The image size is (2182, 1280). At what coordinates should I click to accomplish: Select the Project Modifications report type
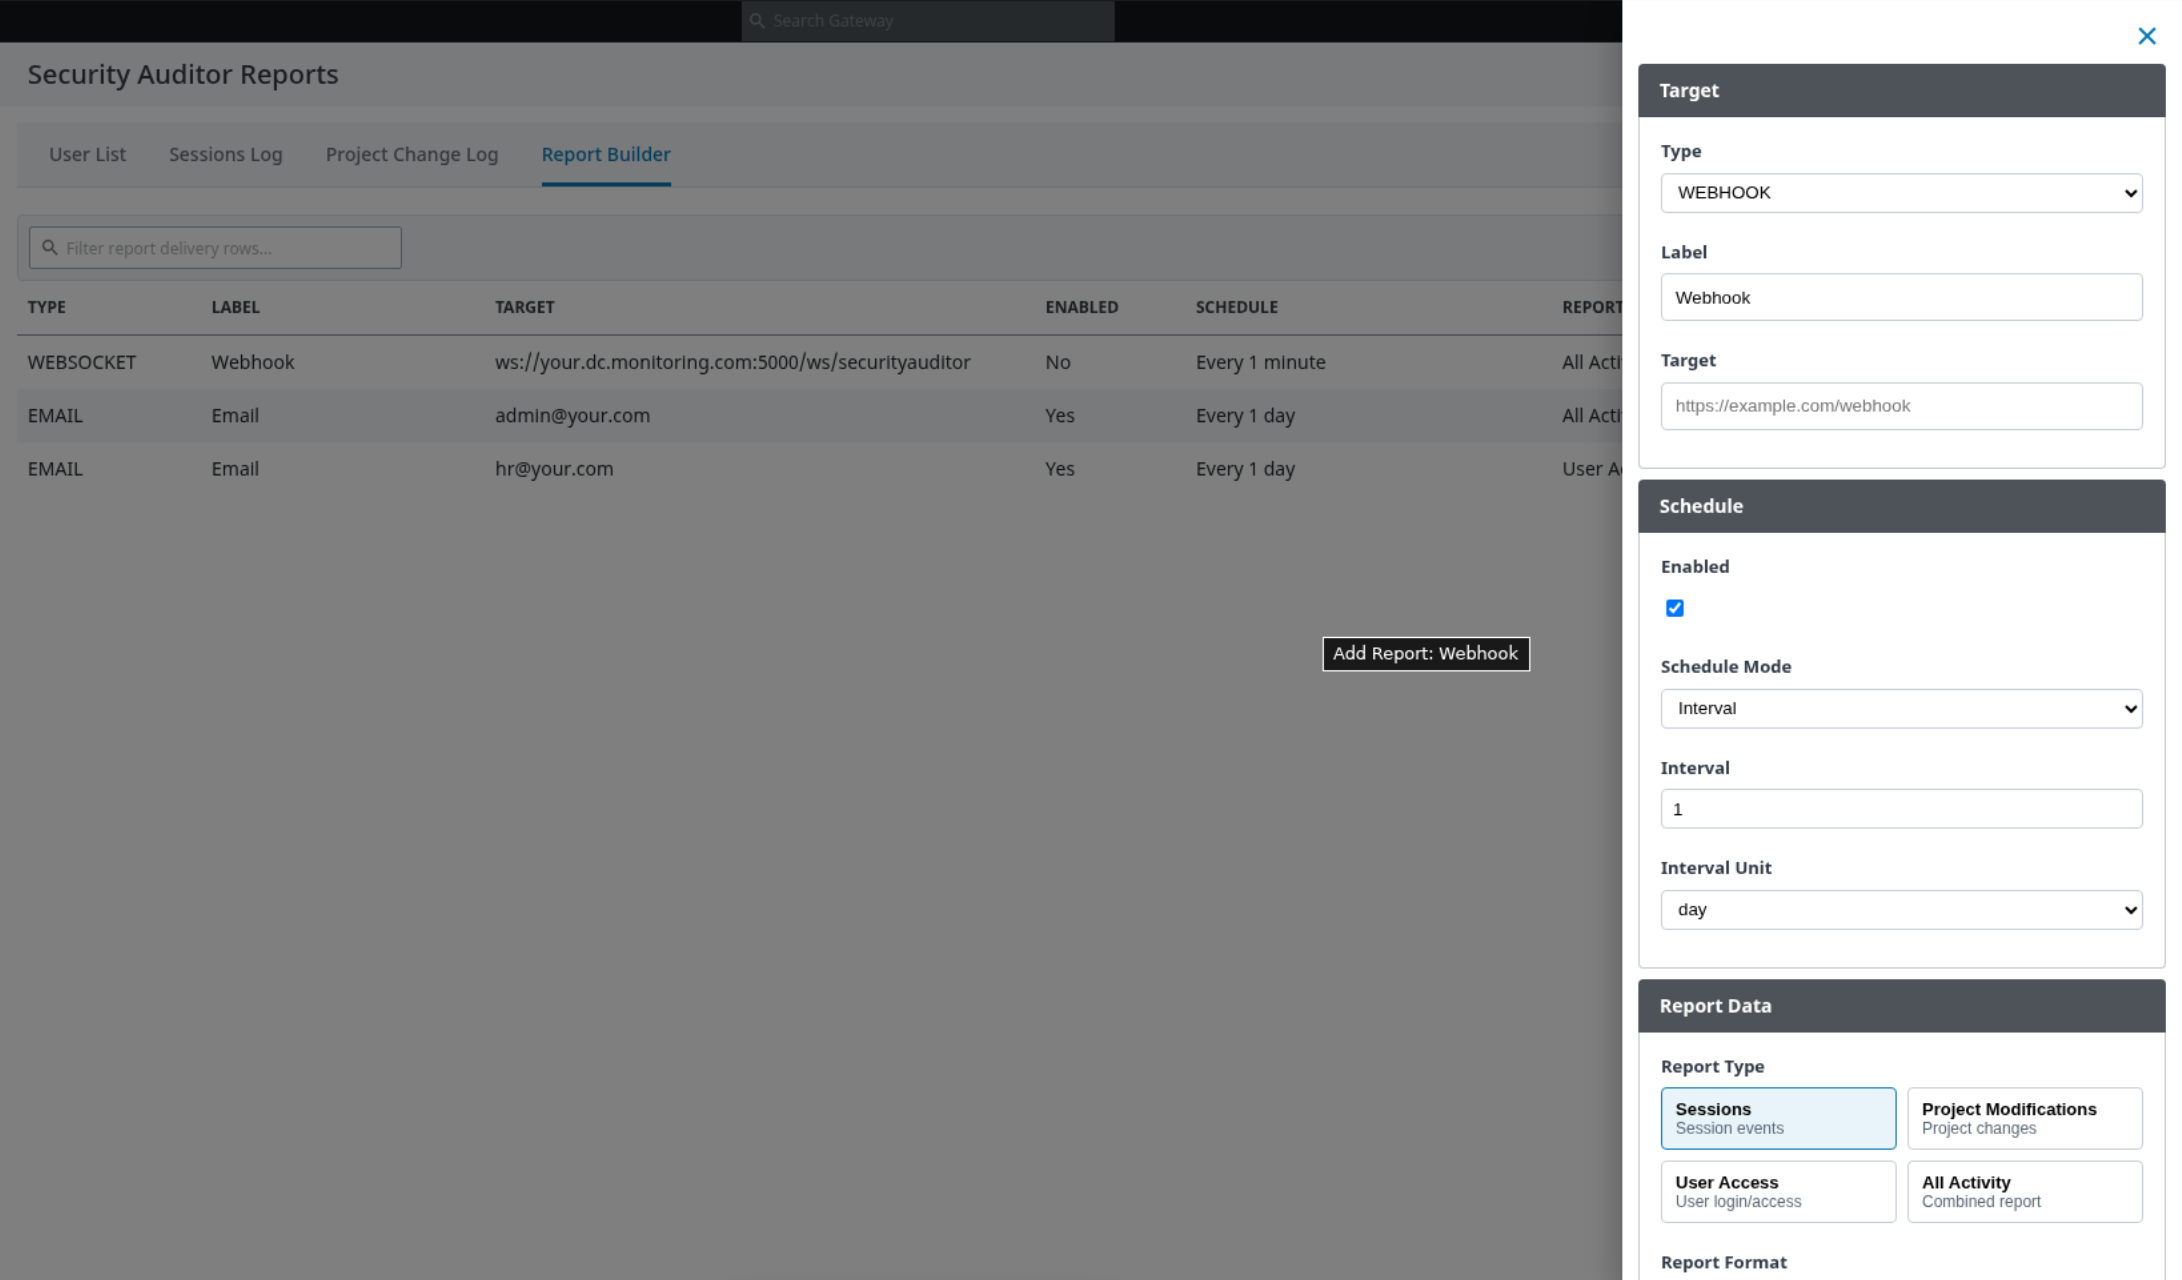[x=2024, y=1118]
